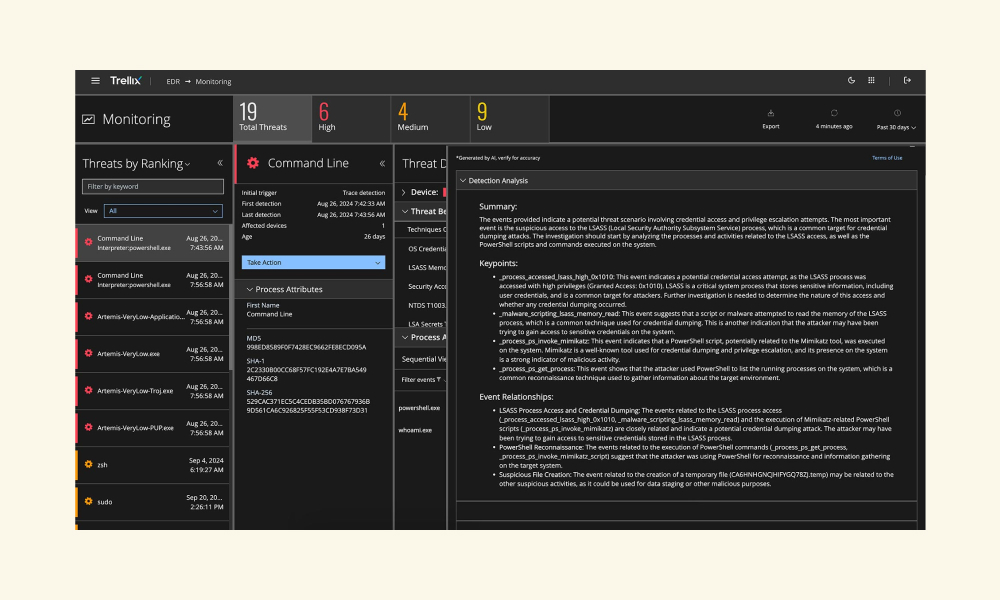Screen dimensions: 1000x600
Task: Click NTDS T1003 technique entry
Action: click(427, 305)
